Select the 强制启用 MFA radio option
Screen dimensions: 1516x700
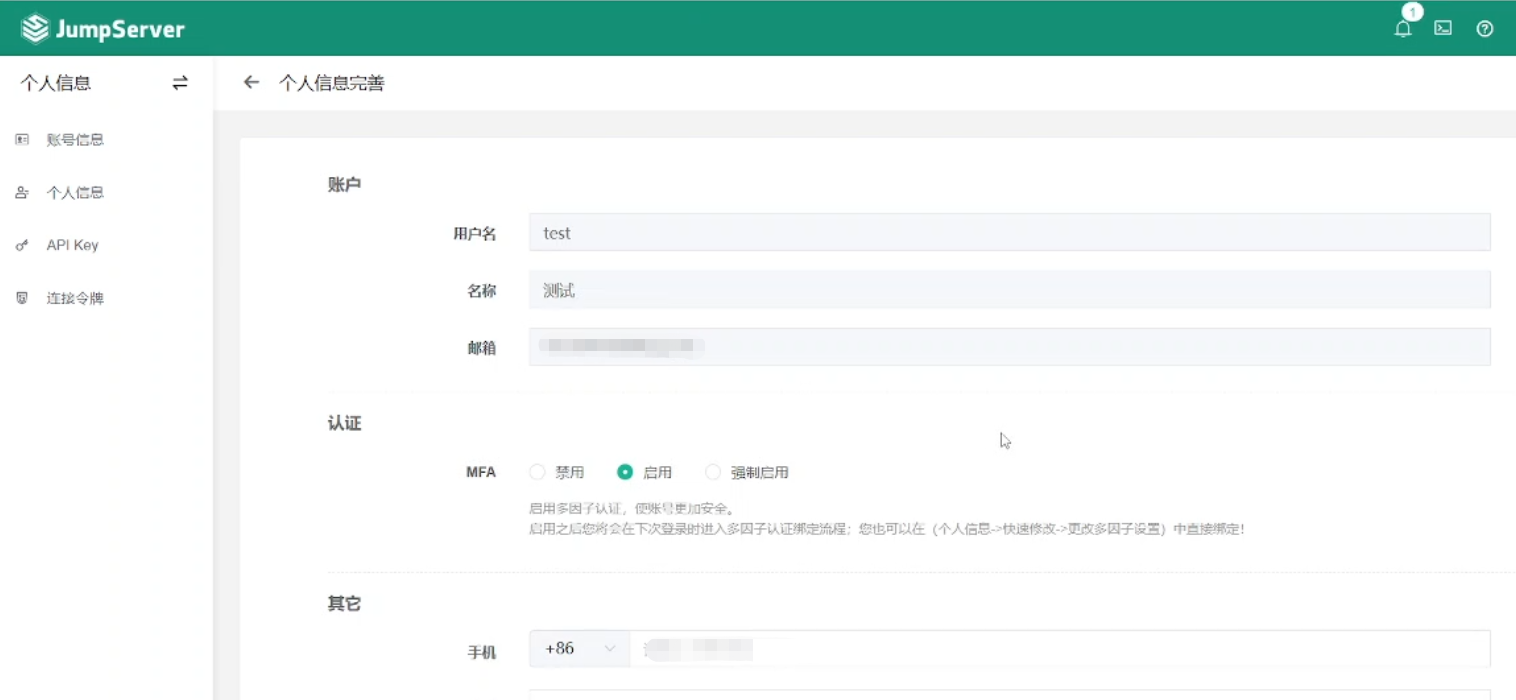713,472
